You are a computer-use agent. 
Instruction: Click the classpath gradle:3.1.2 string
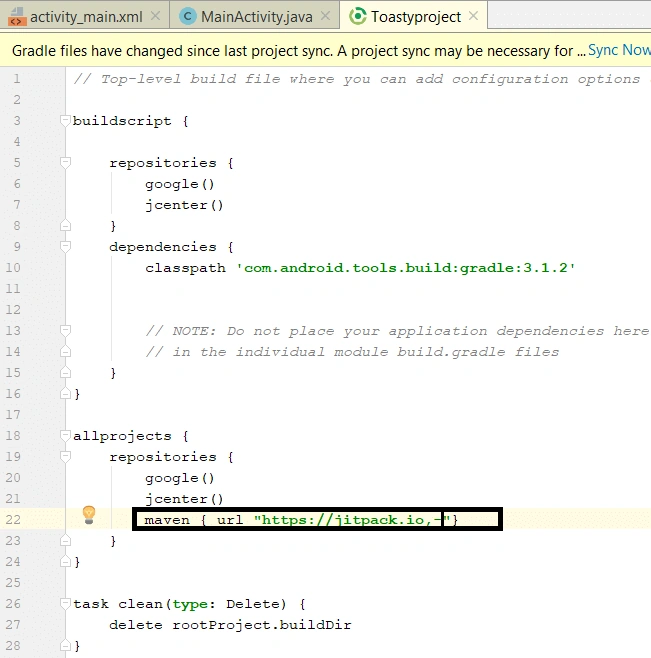[406, 268]
